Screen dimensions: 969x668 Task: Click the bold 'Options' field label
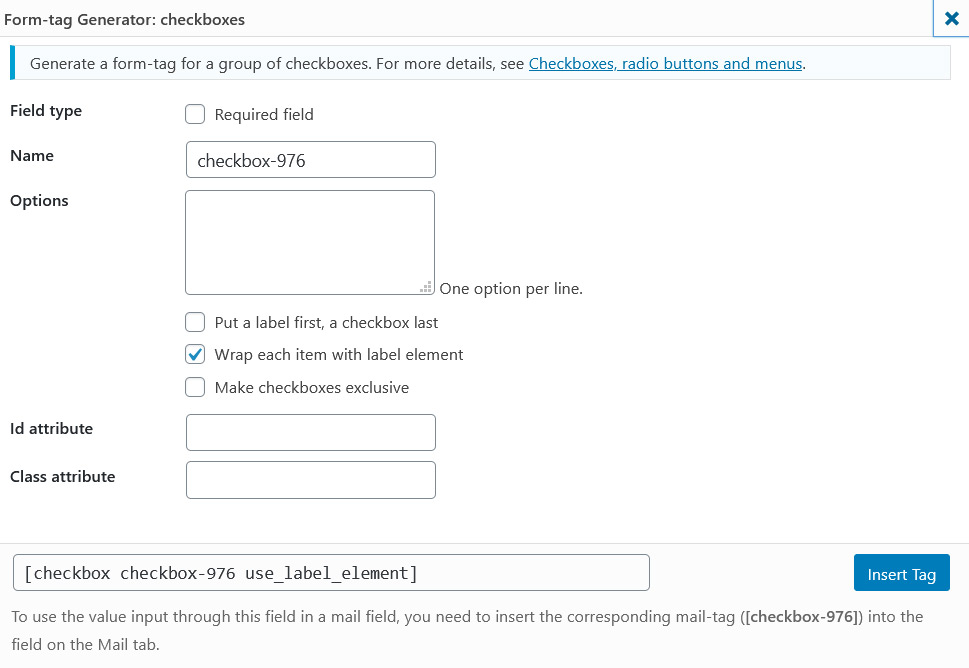[40, 201]
